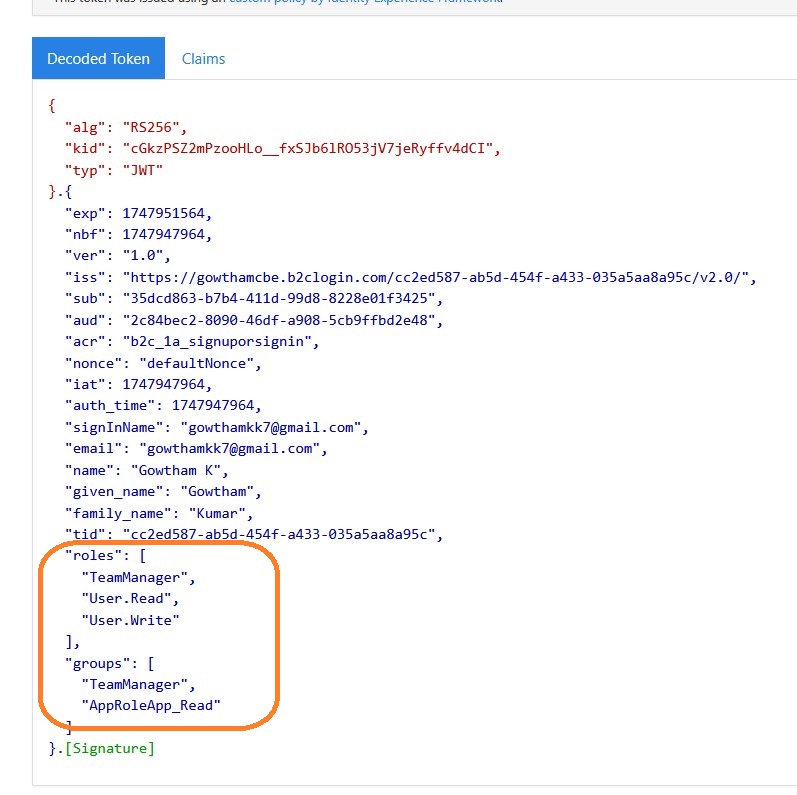Switch to the Claims tab
The width and height of the screenshot is (797, 795).
[203, 58]
